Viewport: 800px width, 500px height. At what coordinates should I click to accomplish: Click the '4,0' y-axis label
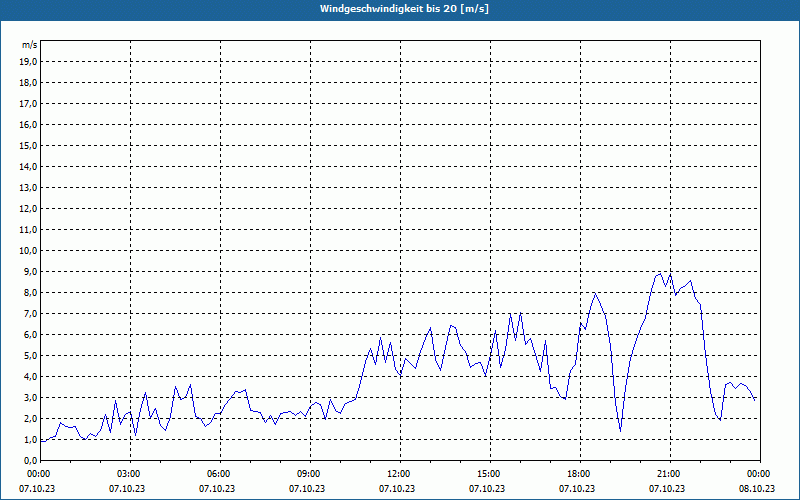pyautogui.click(x=30, y=377)
